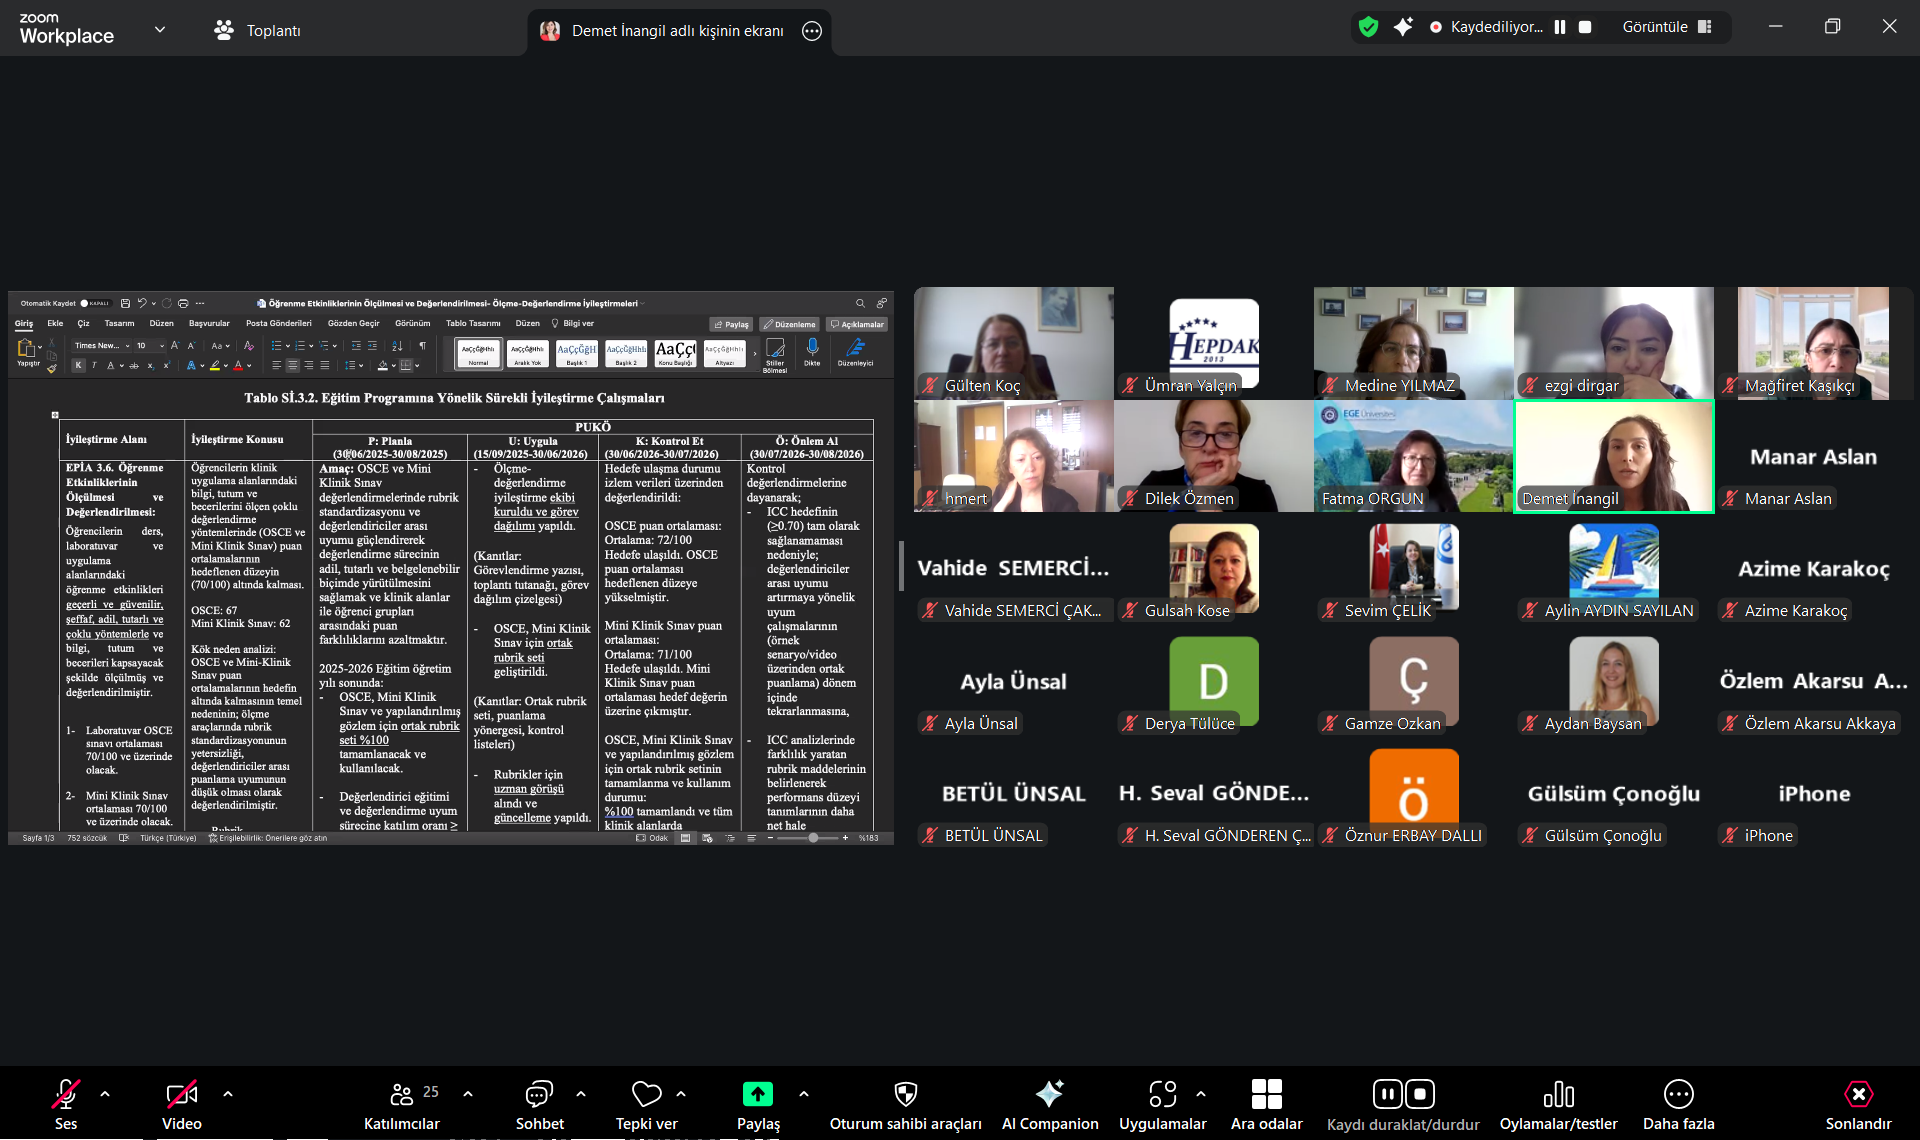Open screen share options ellipsis beside Demet İnangil
This screenshot has width=1920, height=1140.
pos(812,31)
